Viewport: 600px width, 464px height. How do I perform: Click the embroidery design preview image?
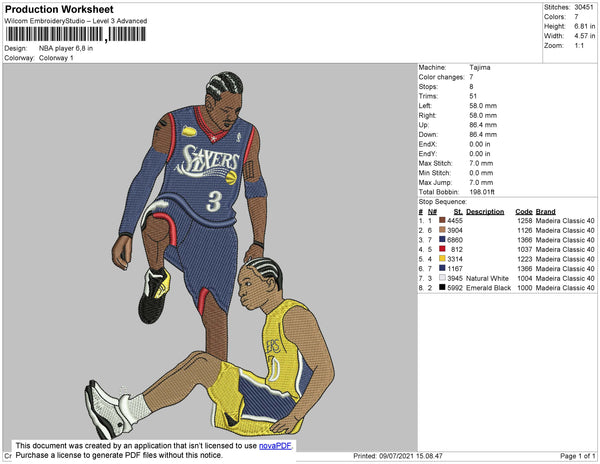[210, 256]
